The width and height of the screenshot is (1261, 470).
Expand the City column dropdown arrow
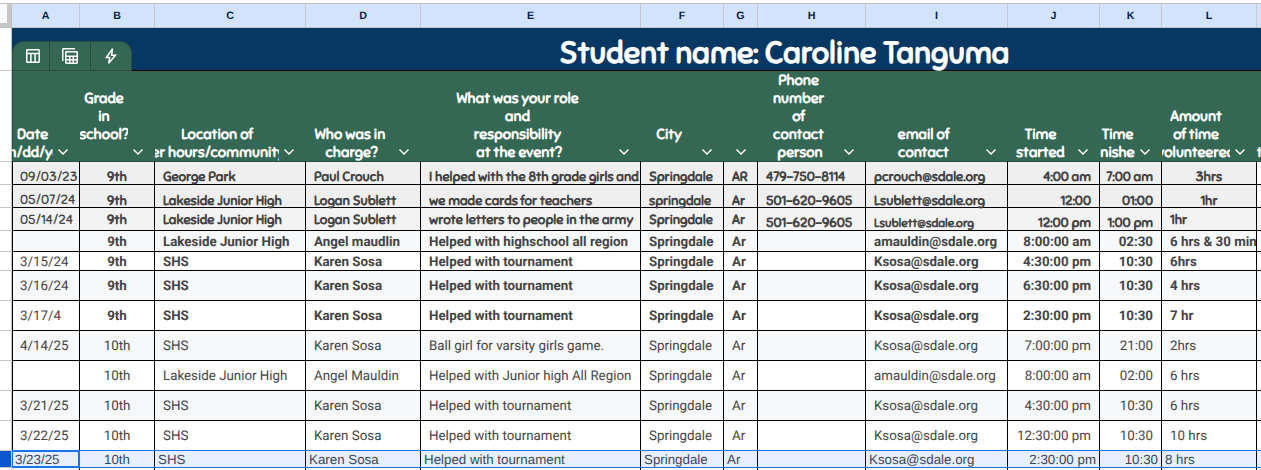pyautogui.click(x=707, y=152)
